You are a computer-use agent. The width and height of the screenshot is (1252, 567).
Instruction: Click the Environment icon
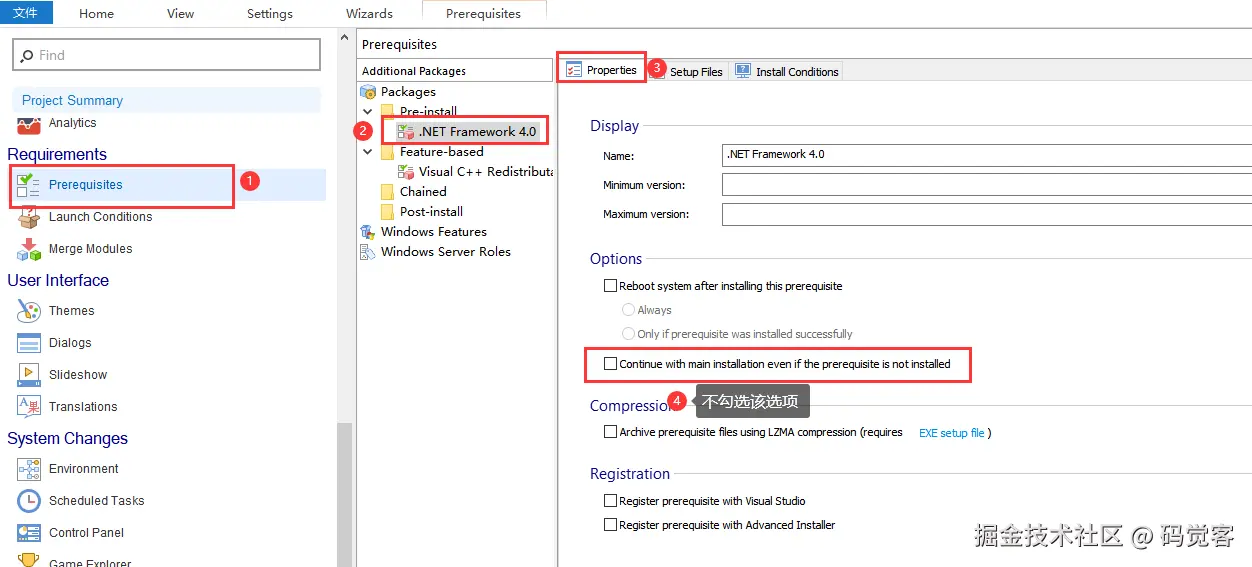29,469
